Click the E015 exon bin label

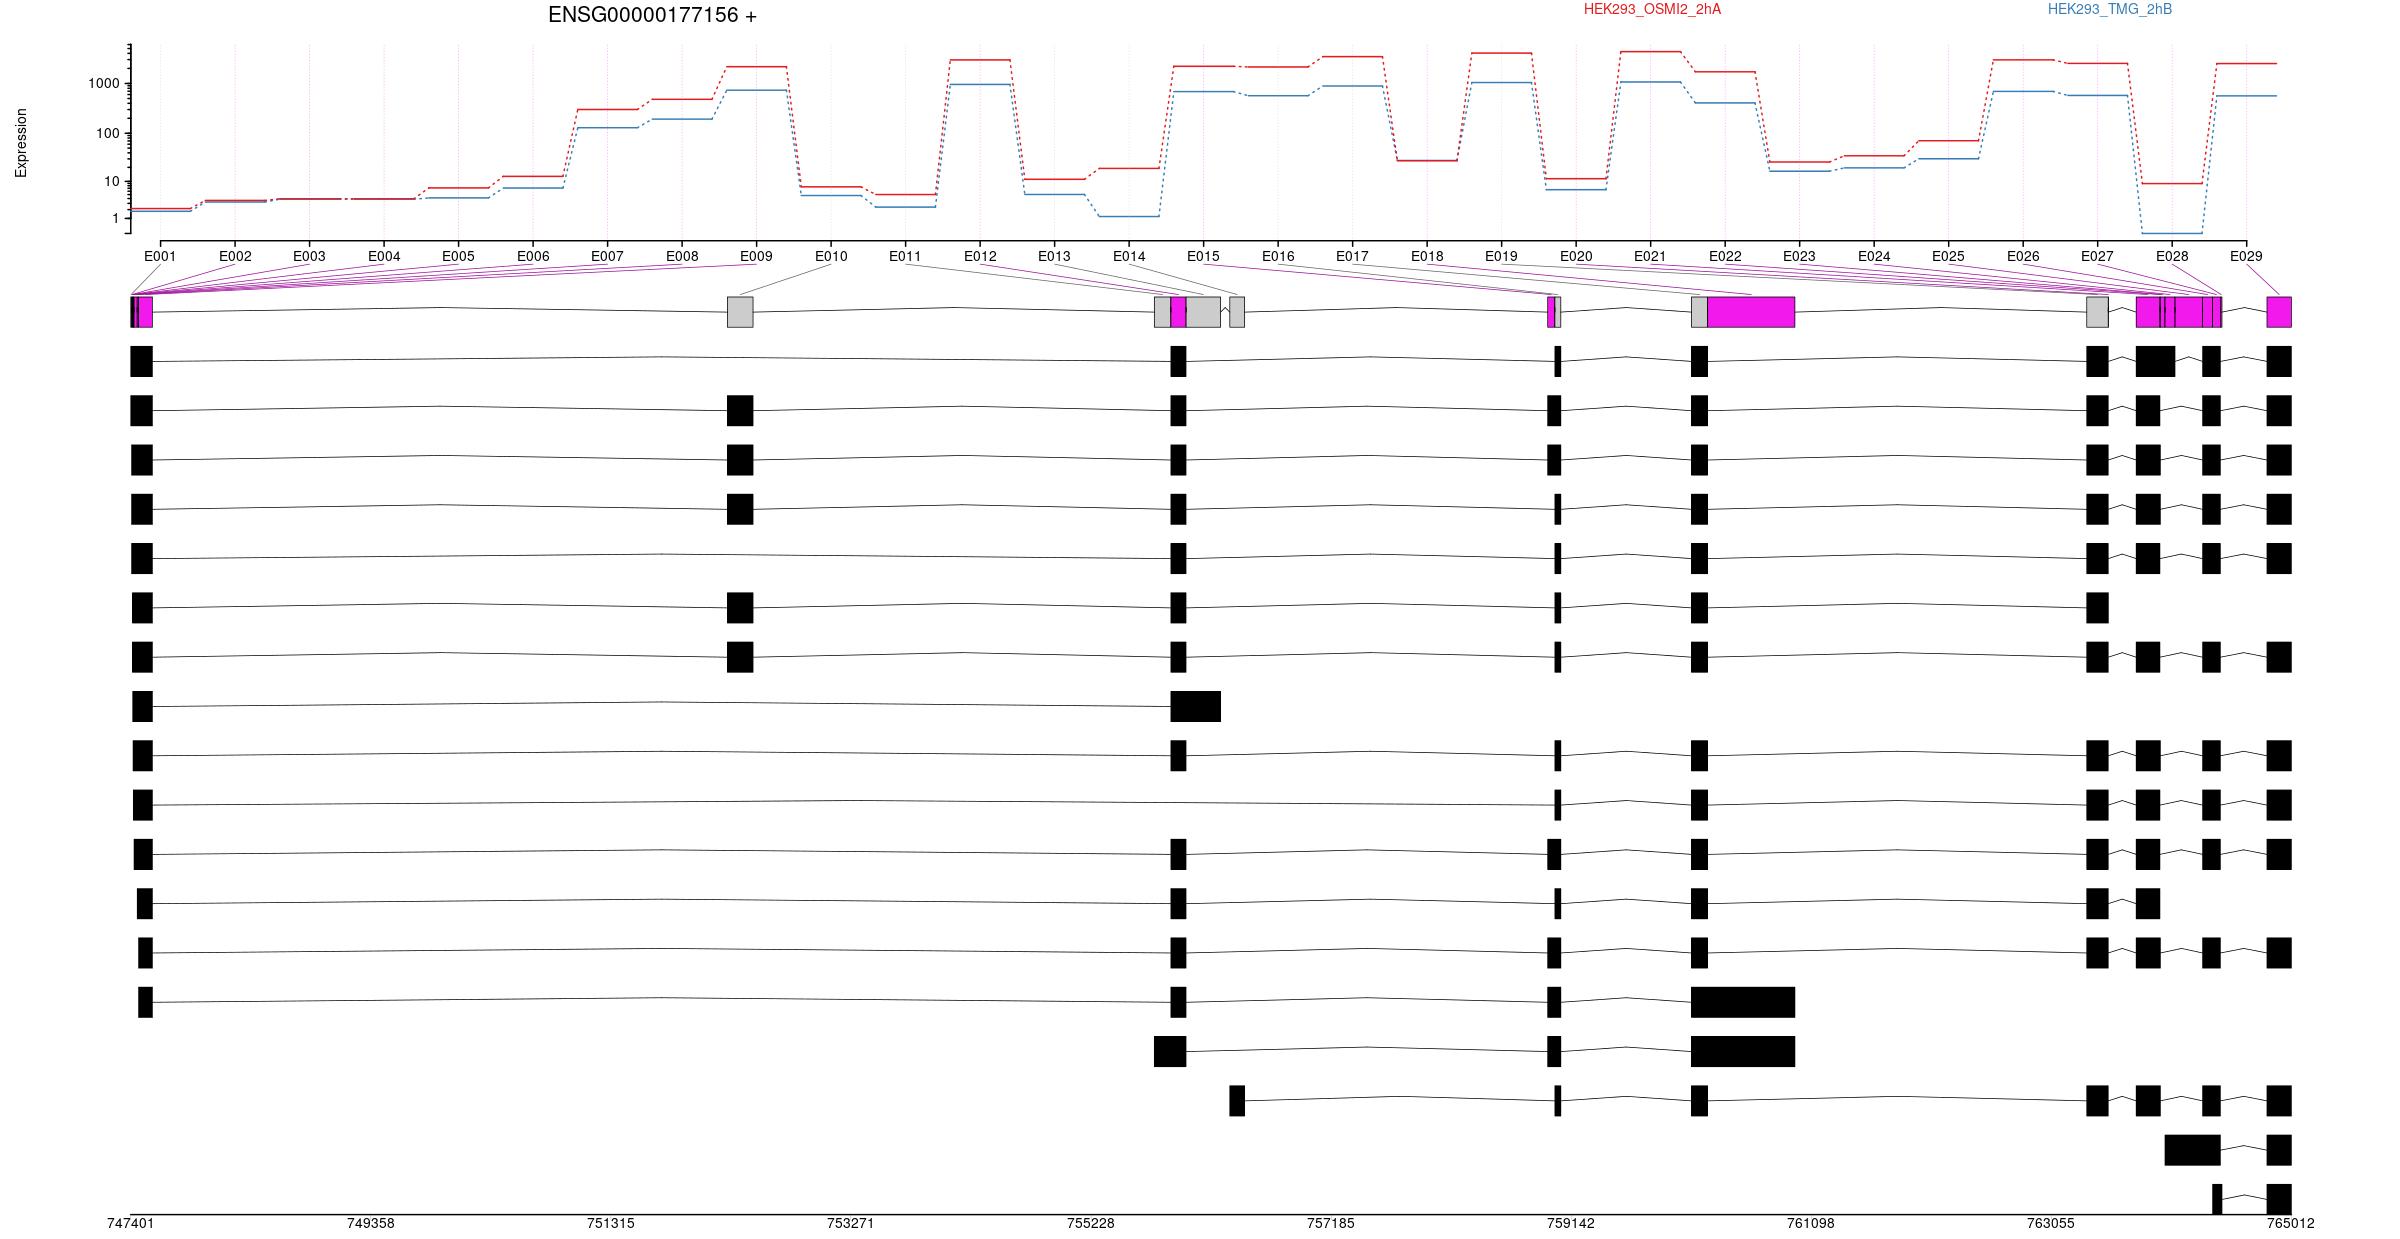1203,256
